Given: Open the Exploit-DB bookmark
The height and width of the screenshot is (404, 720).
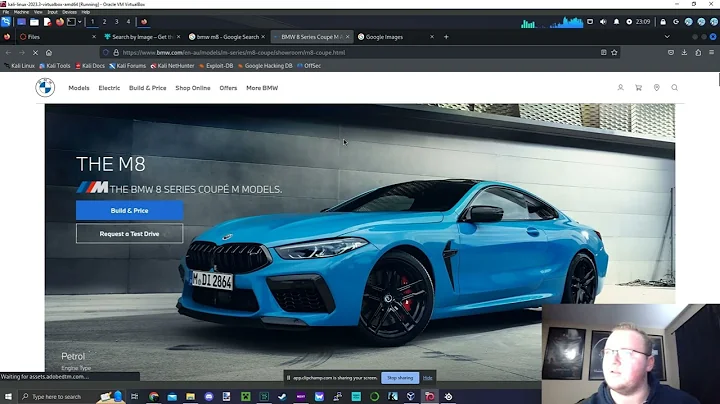Looking at the screenshot, I should (216, 66).
